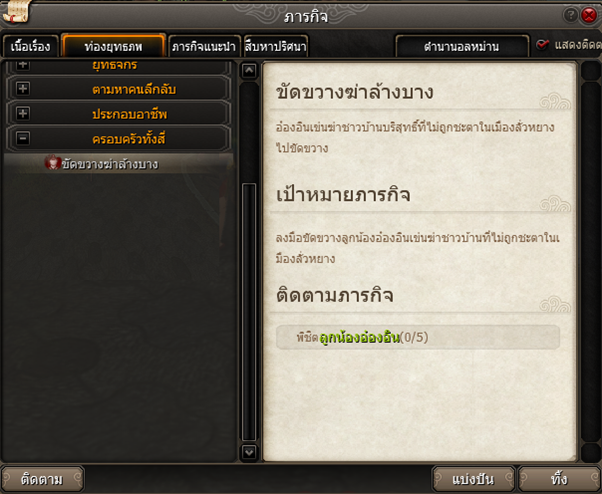Click the แบ่งปัน share button
The width and height of the screenshot is (602, 494).
(473, 479)
